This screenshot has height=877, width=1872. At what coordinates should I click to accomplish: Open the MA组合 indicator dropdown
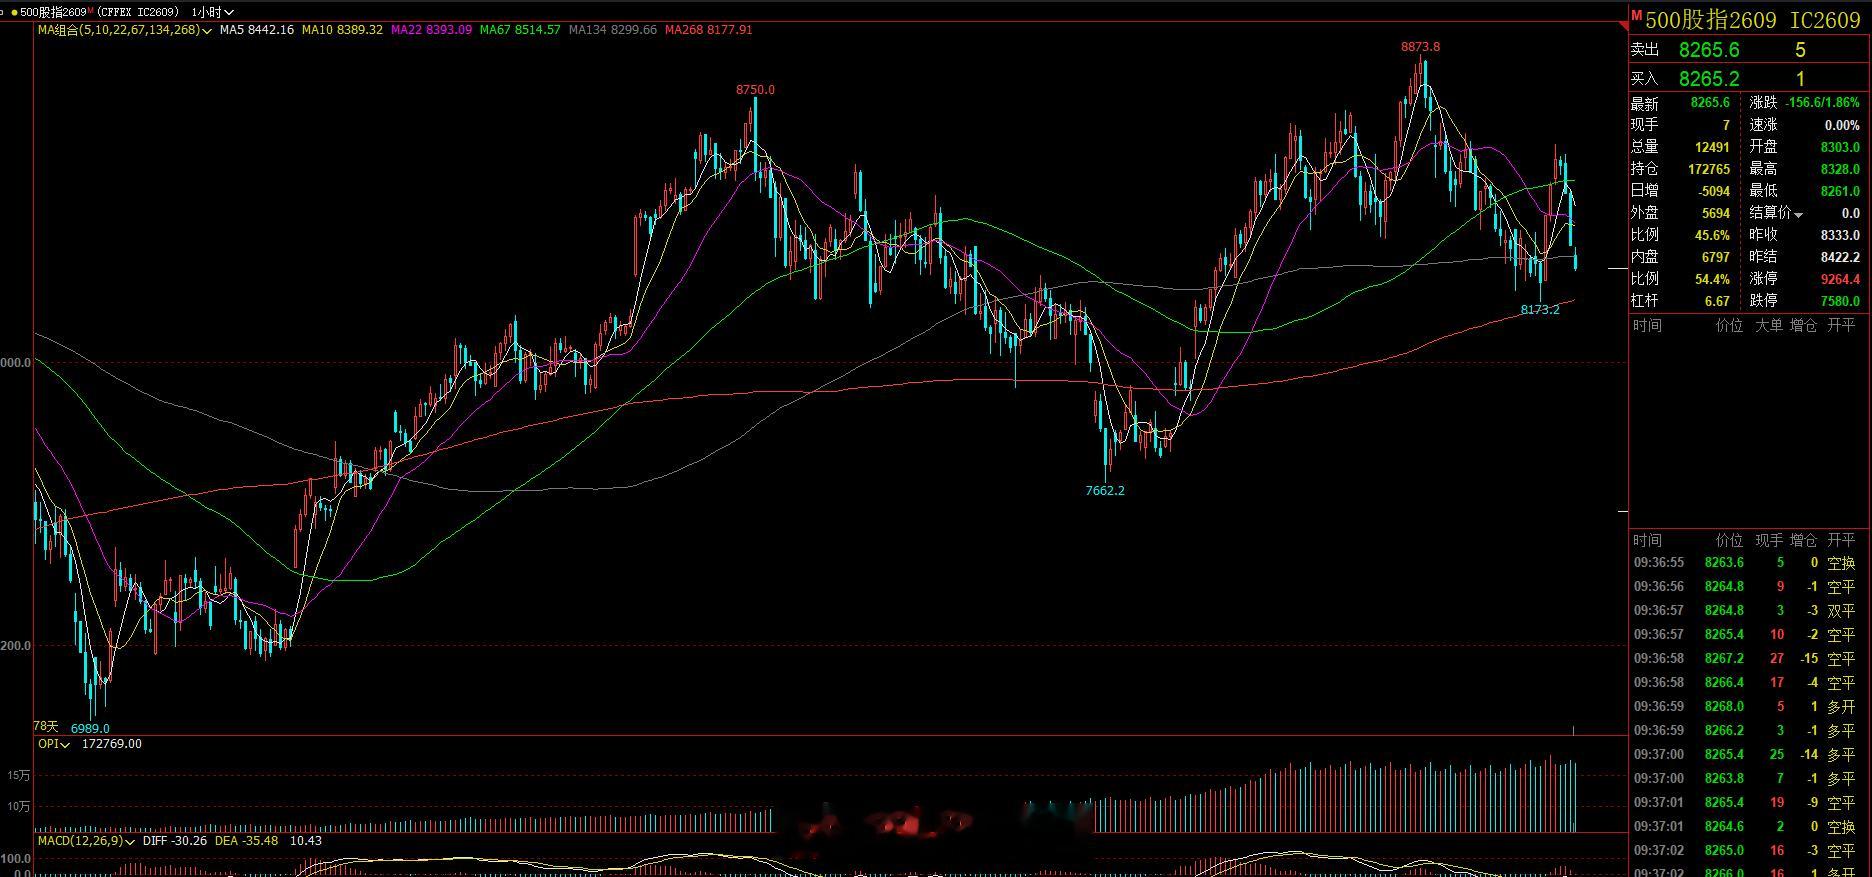tap(124, 30)
